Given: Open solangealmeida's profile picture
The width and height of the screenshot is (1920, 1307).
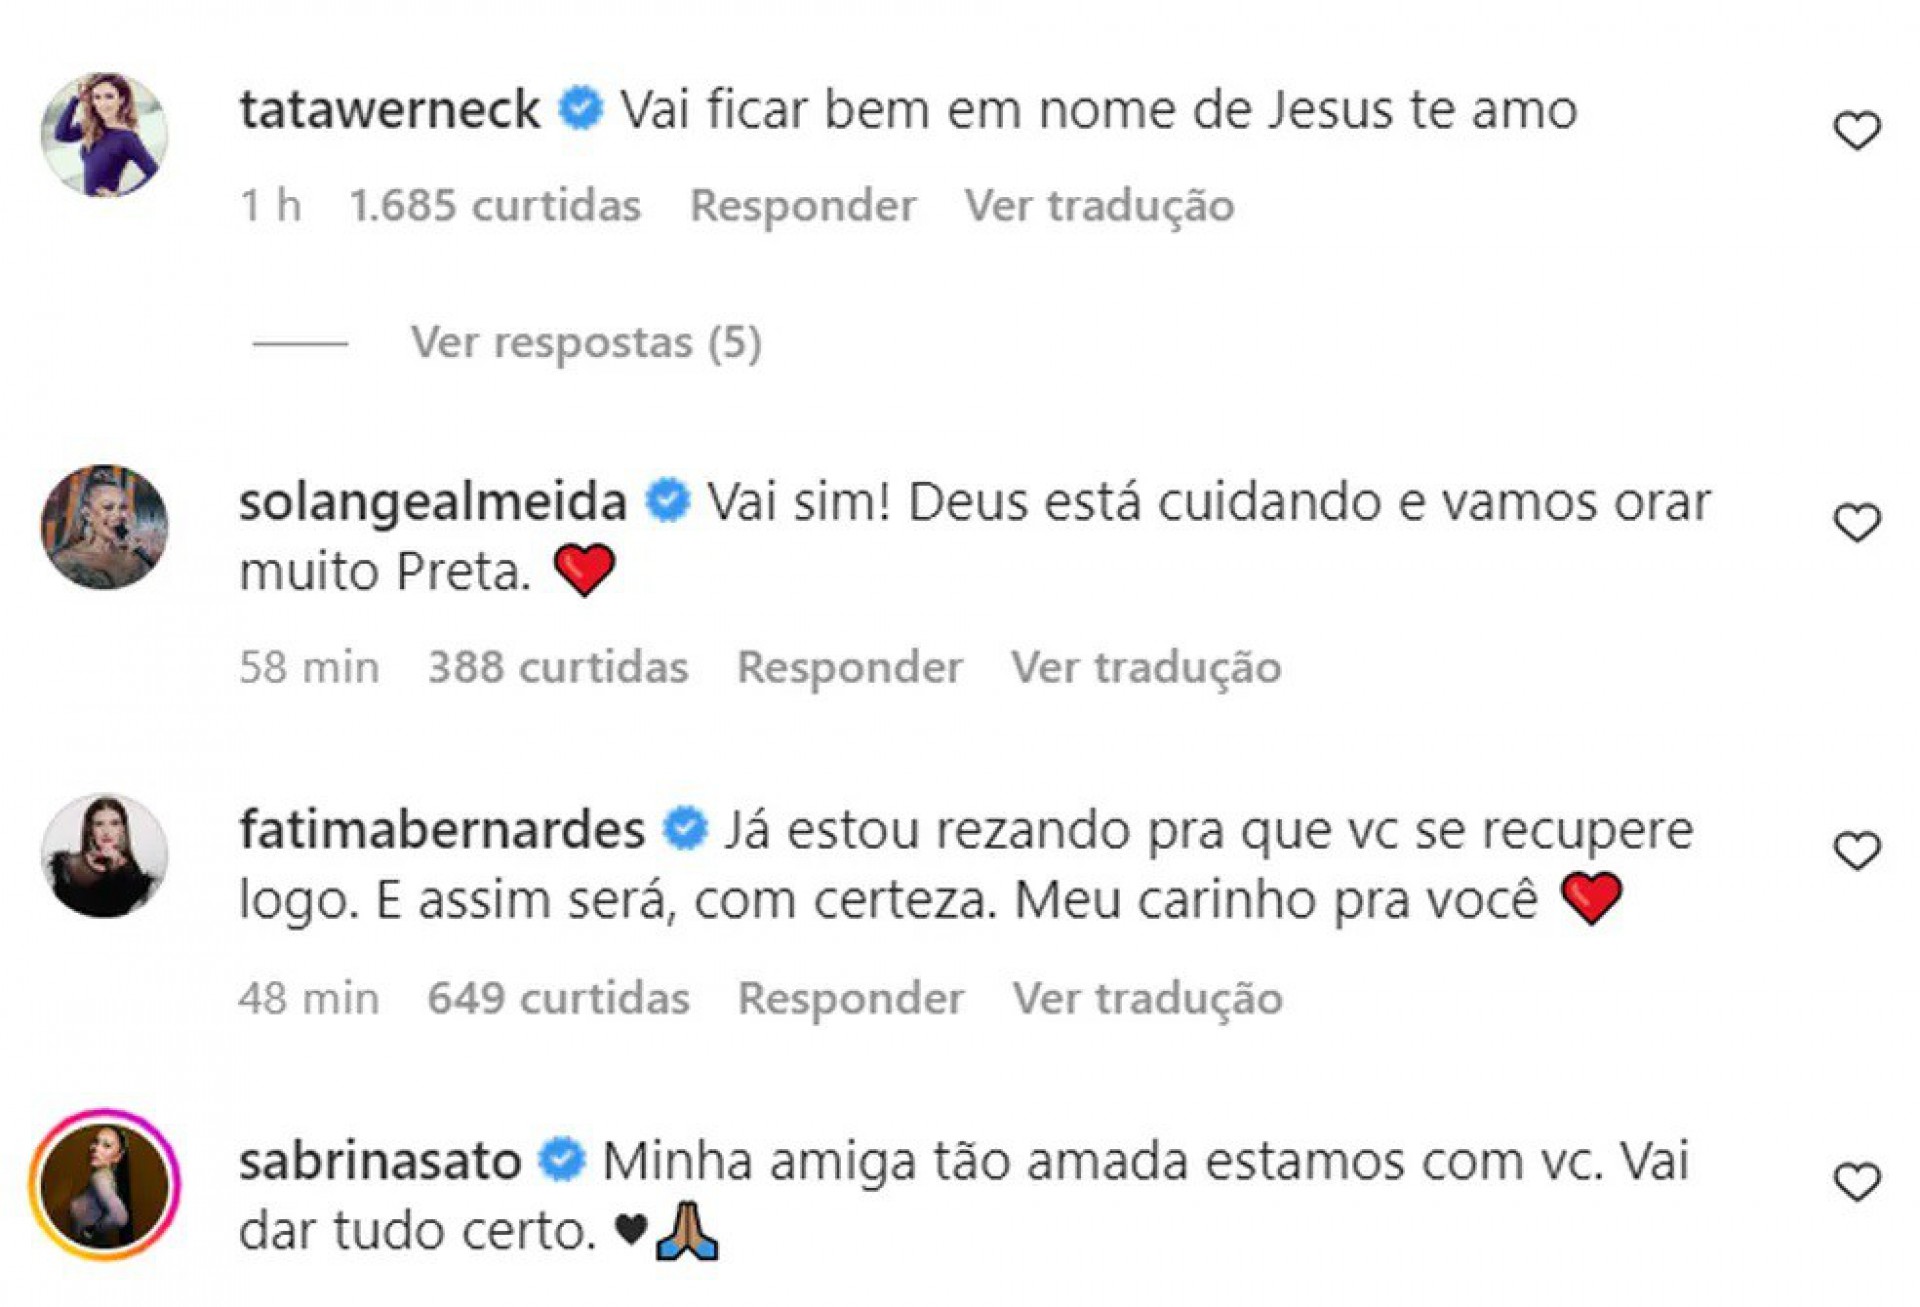Looking at the screenshot, I should (104, 526).
